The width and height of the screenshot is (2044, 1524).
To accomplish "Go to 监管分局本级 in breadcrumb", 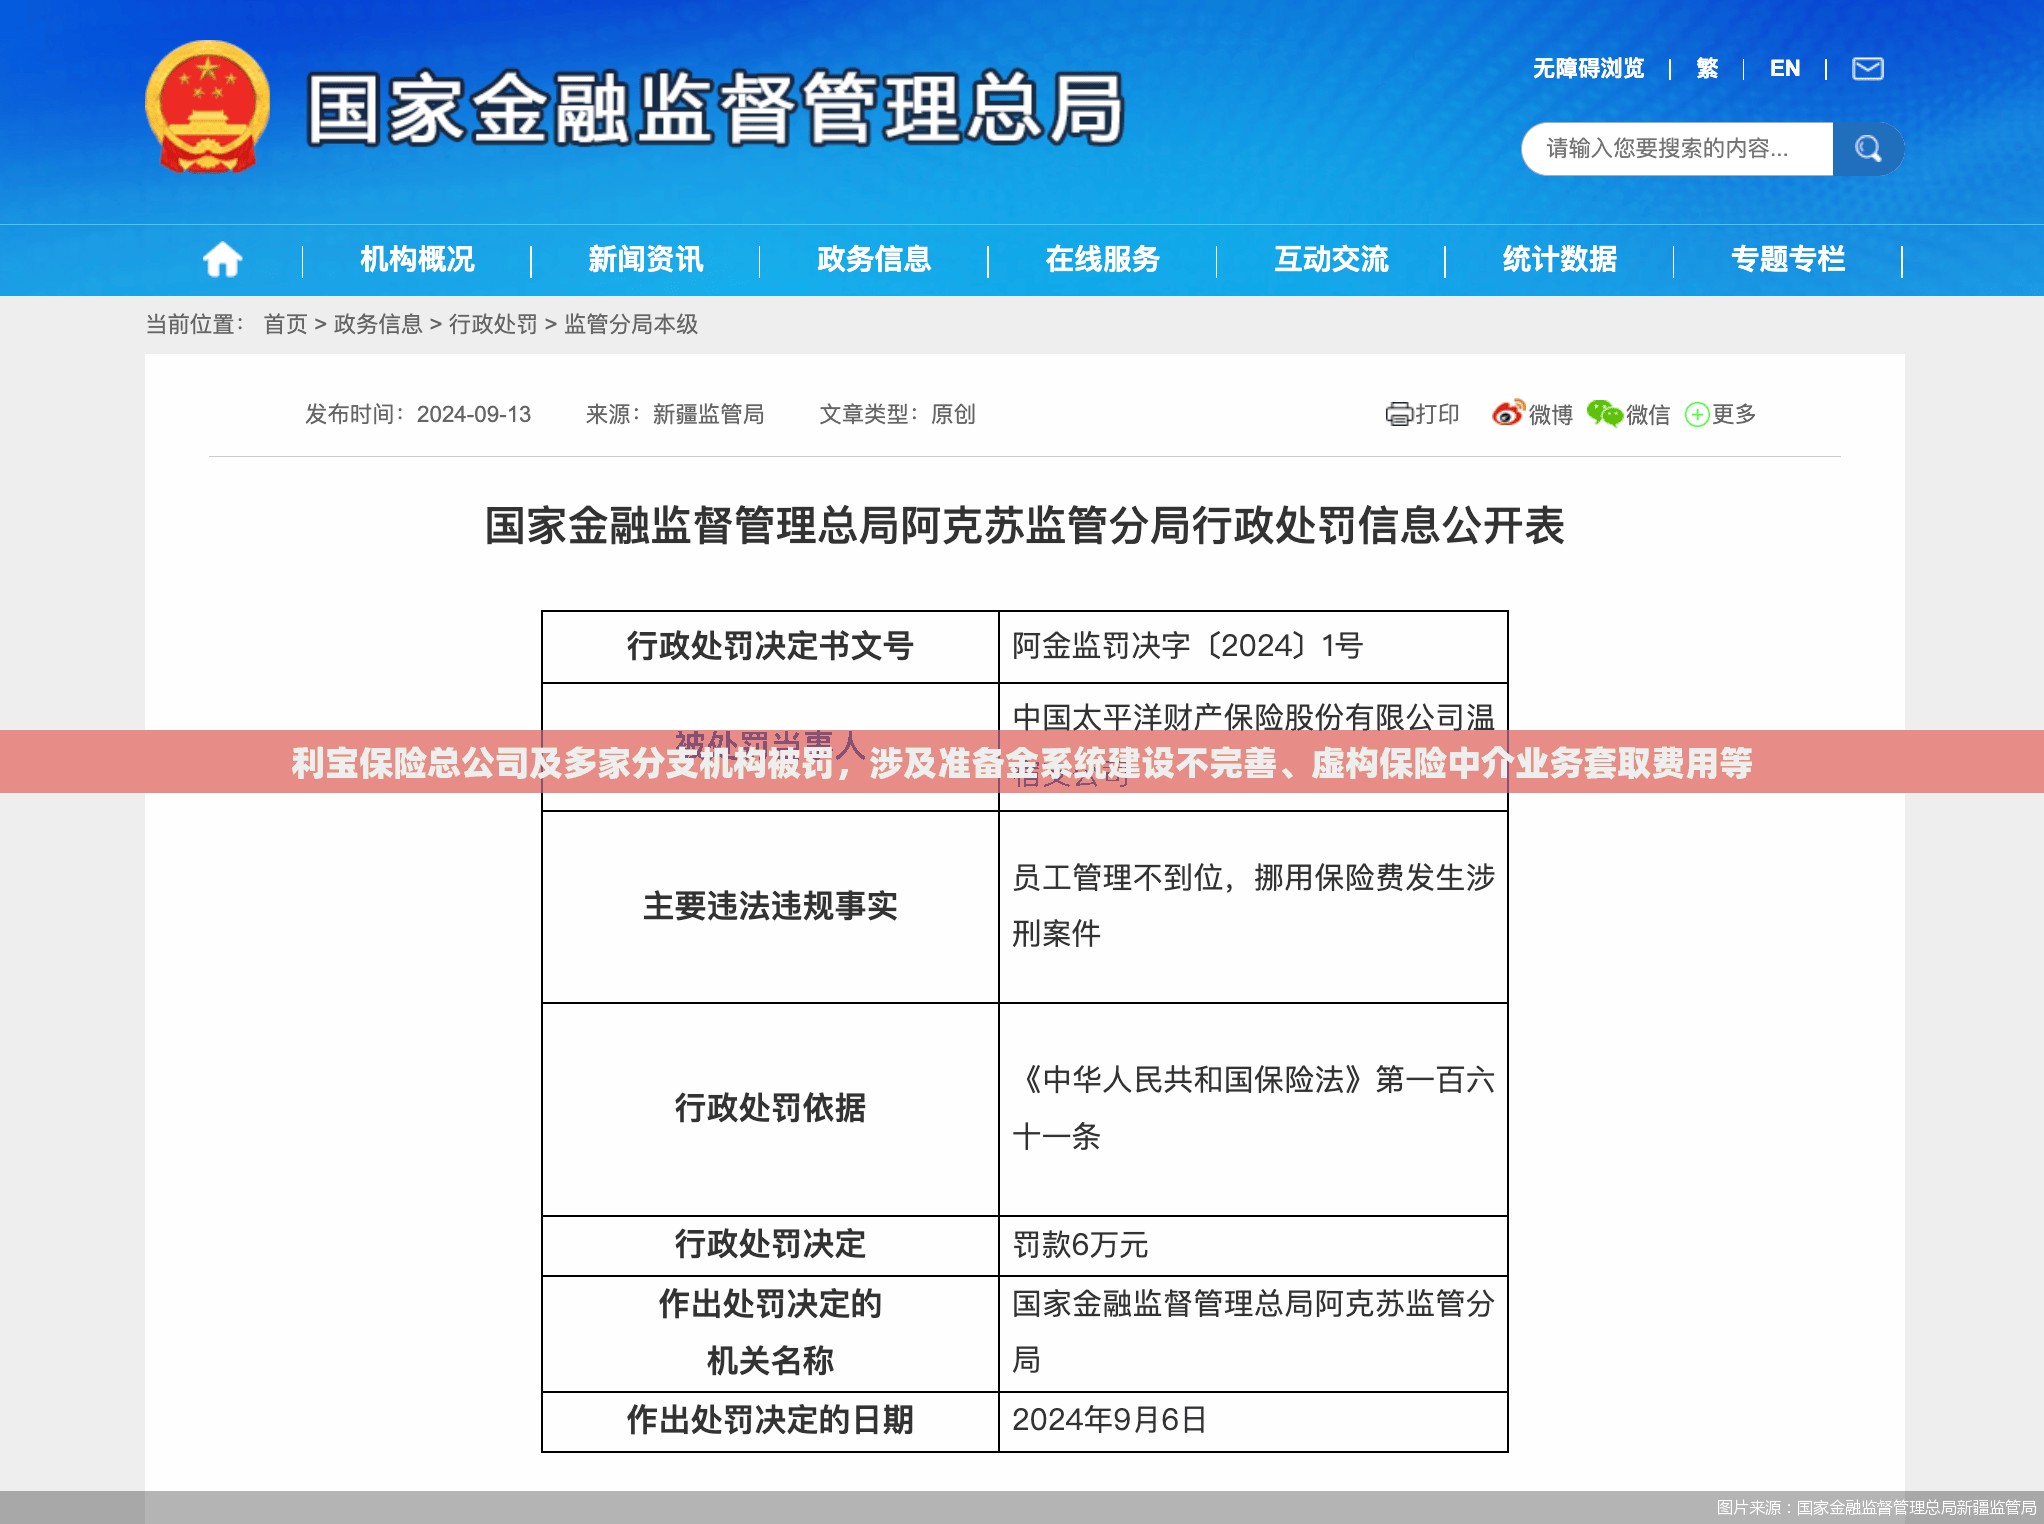I will [631, 324].
